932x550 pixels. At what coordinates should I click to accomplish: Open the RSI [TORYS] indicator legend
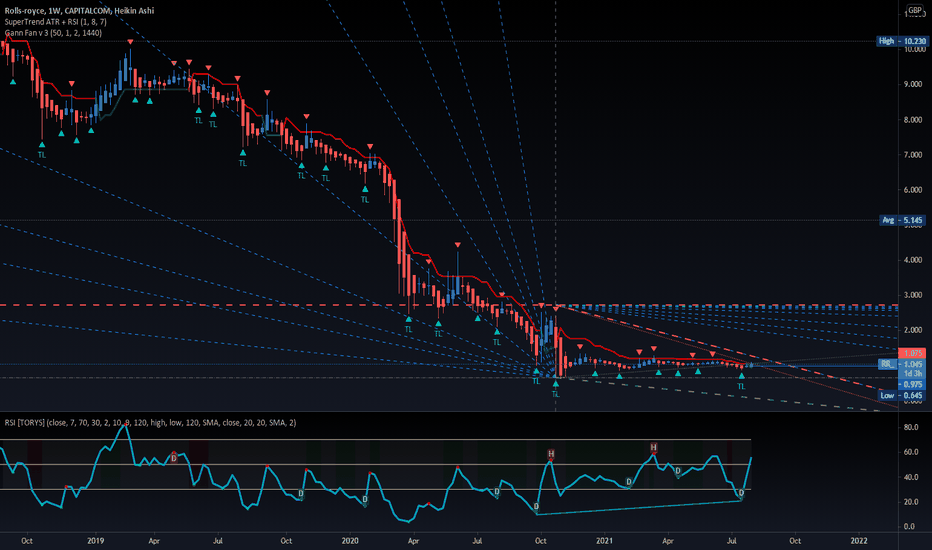tap(150, 423)
